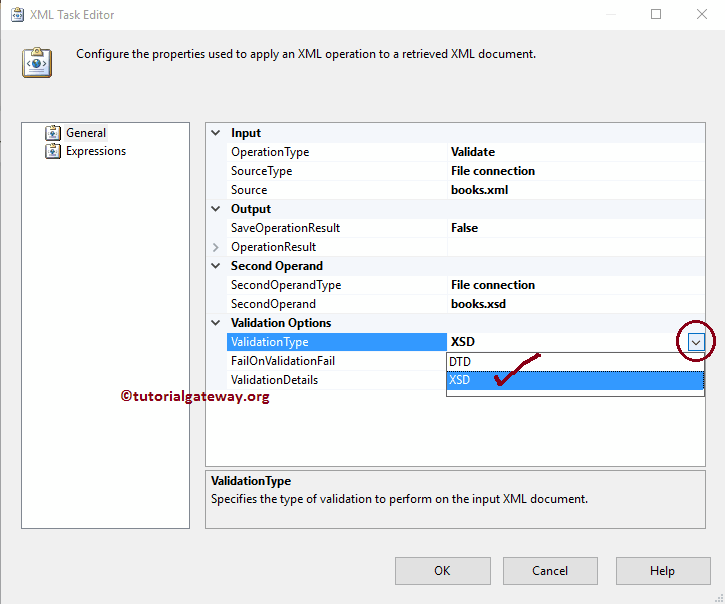
Task: Open the ValidationType dropdown arrow
Action: coord(696,342)
